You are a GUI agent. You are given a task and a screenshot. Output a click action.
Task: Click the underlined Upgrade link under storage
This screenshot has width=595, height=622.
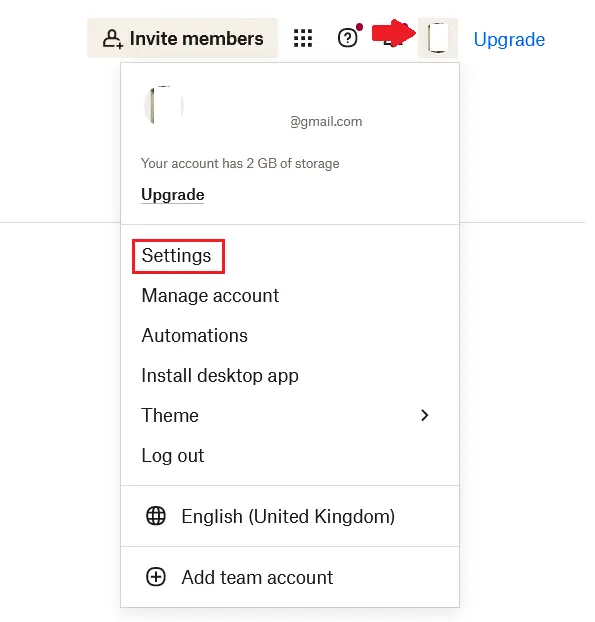click(173, 194)
